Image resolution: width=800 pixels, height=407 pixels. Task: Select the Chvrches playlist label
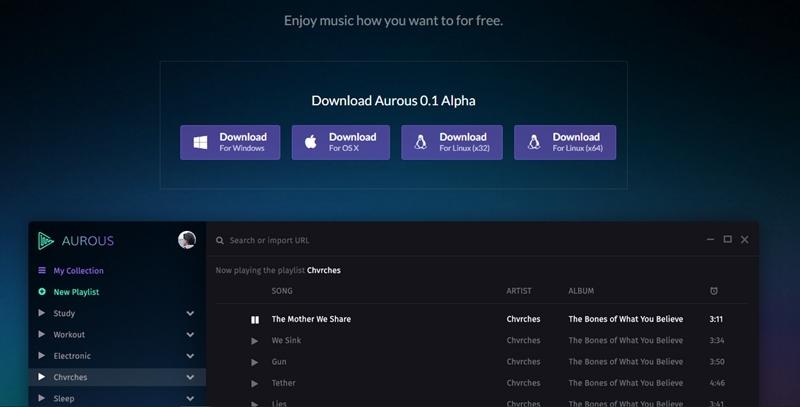[70, 377]
